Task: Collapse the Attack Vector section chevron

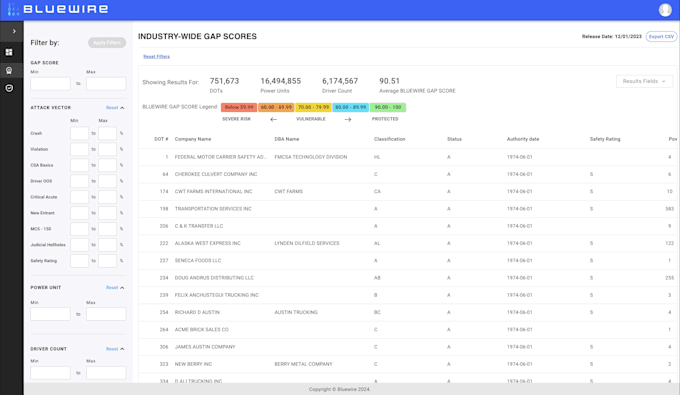Action: pyautogui.click(x=122, y=108)
